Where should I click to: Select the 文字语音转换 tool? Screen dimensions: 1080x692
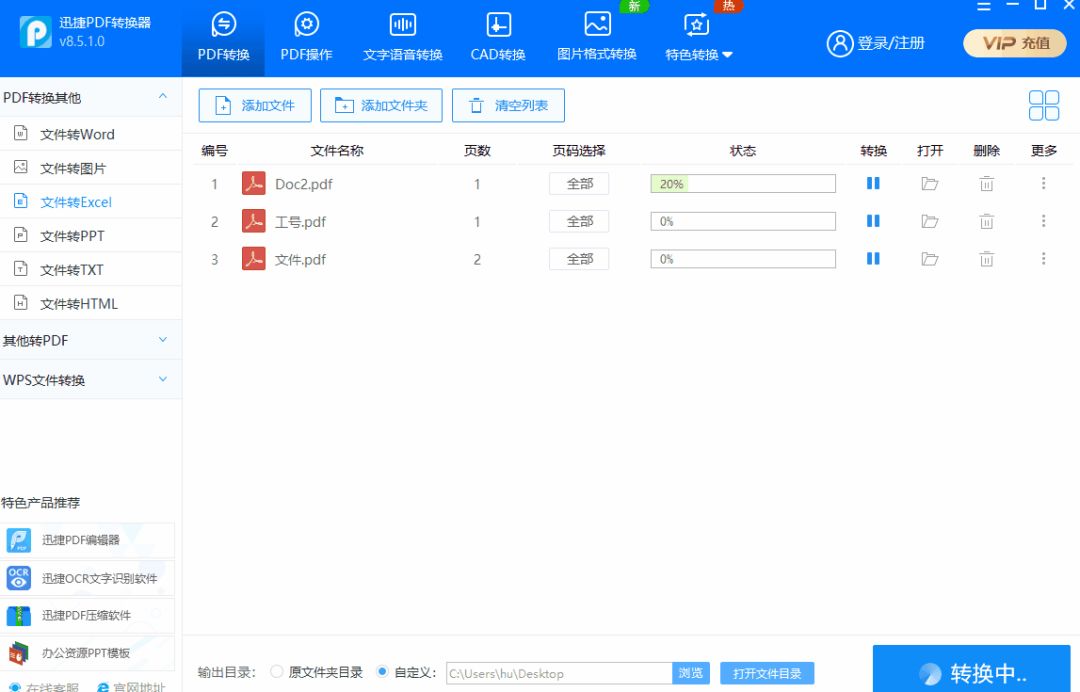(x=401, y=32)
